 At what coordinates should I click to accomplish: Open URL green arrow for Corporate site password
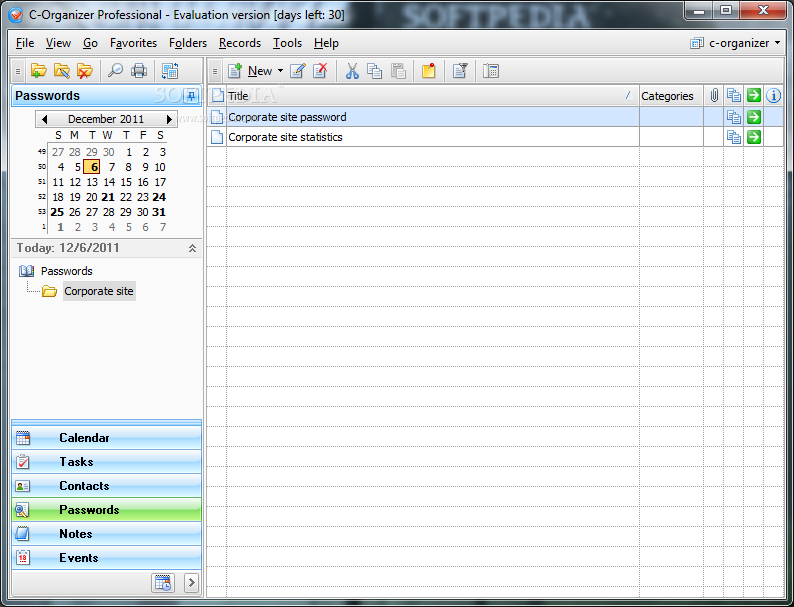pos(753,117)
